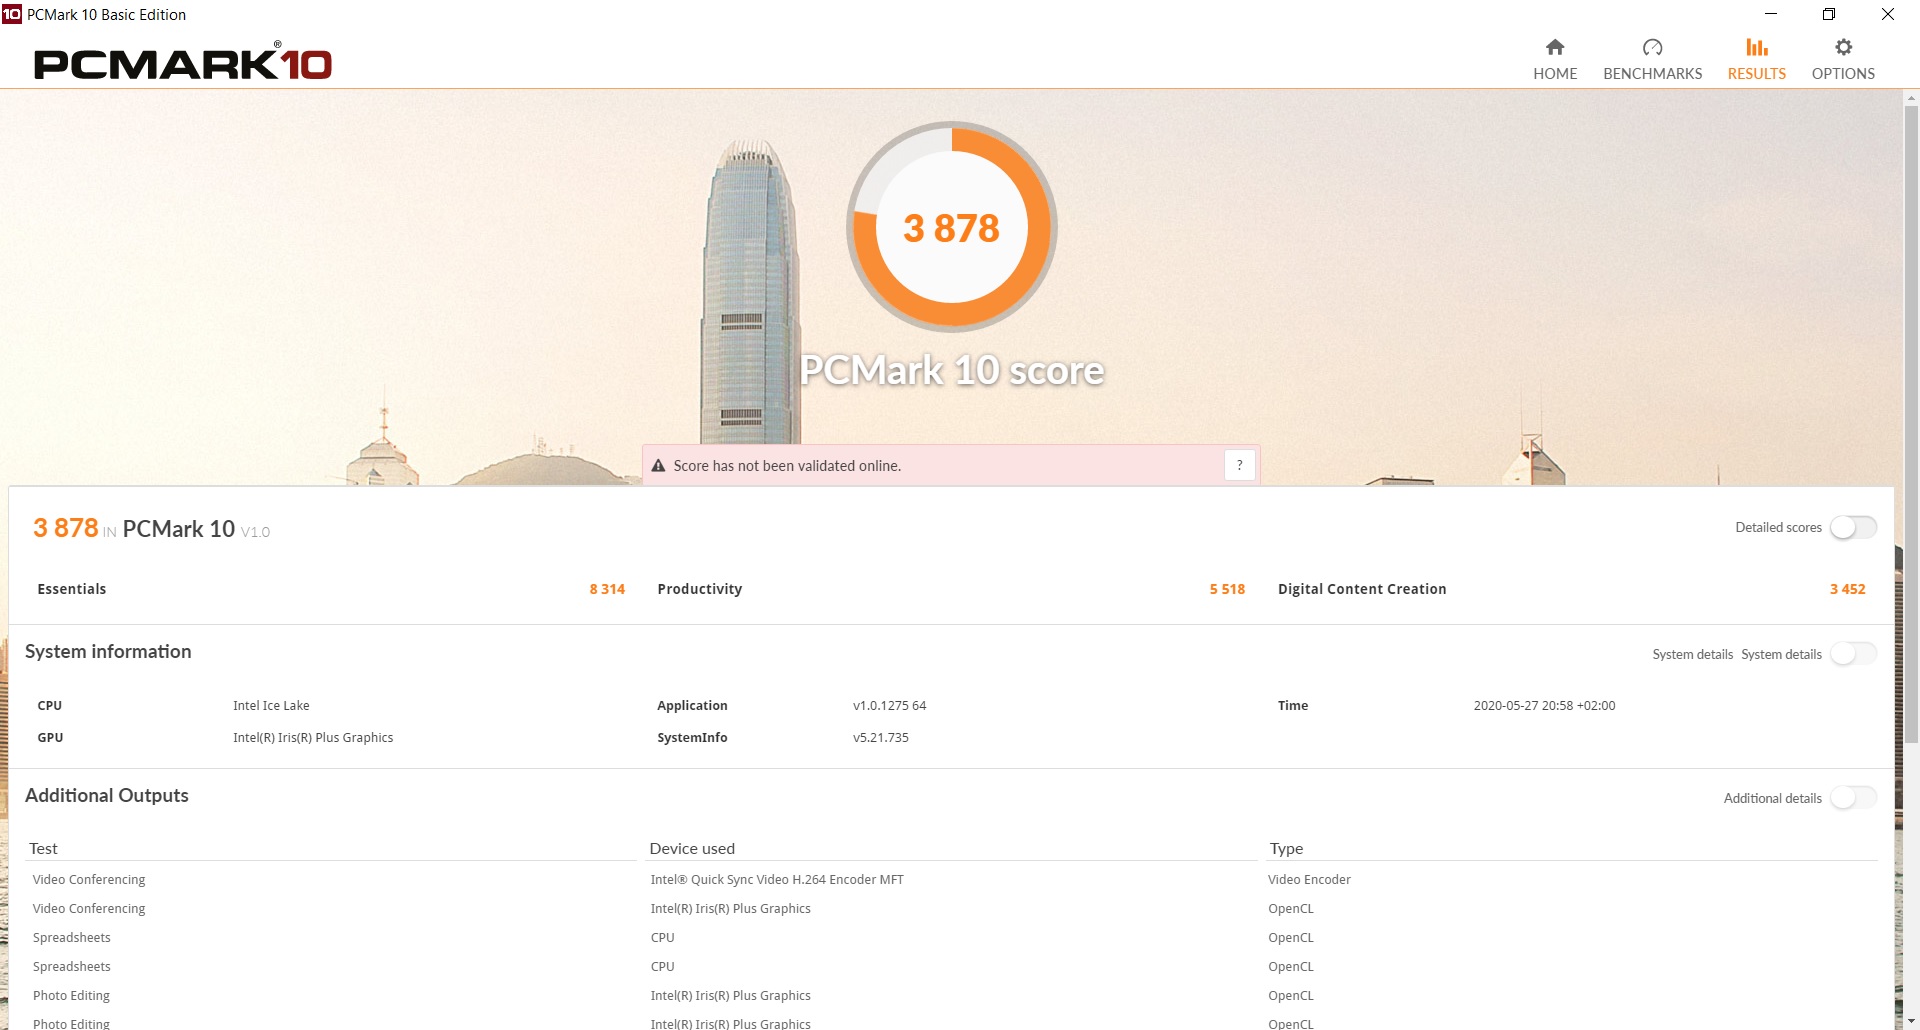Switch on the Additional details toggle

click(1853, 798)
